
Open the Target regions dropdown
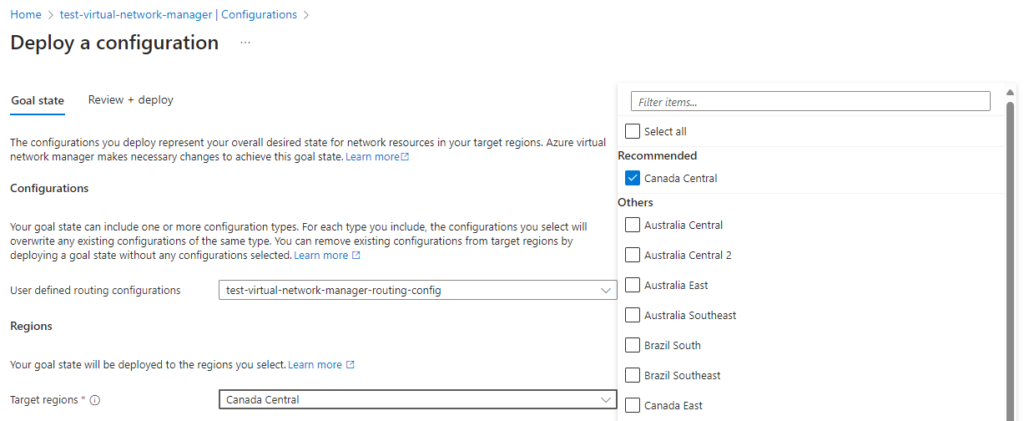click(x=417, y=399)
